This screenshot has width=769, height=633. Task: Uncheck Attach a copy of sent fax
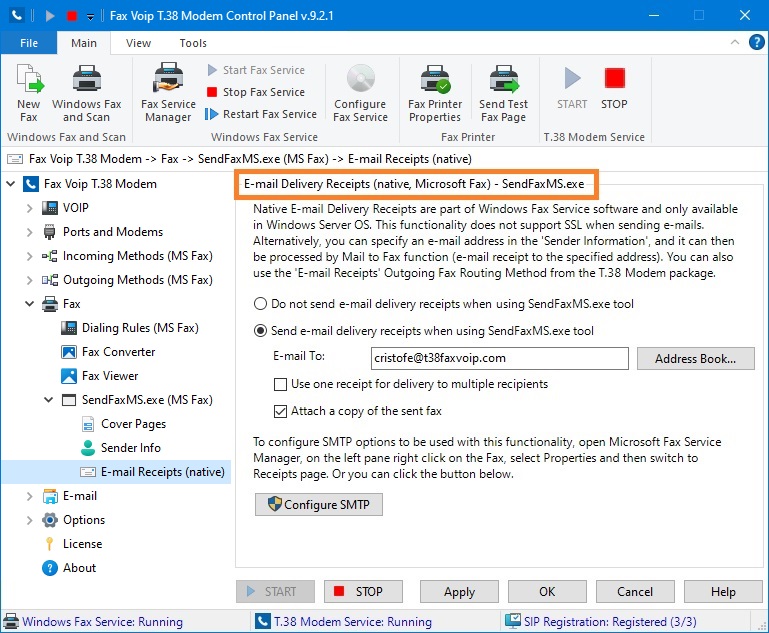pyautogui.click(x=280, y=411)
